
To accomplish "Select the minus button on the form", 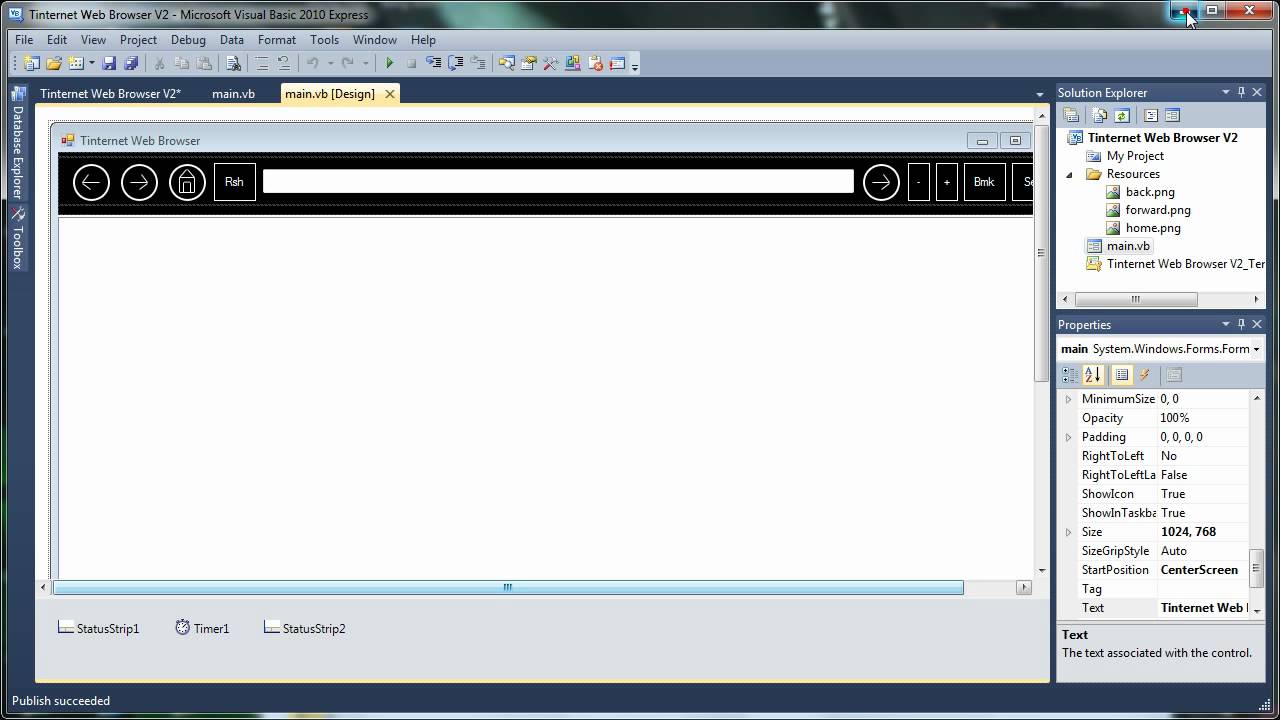I will coord(919,182).
